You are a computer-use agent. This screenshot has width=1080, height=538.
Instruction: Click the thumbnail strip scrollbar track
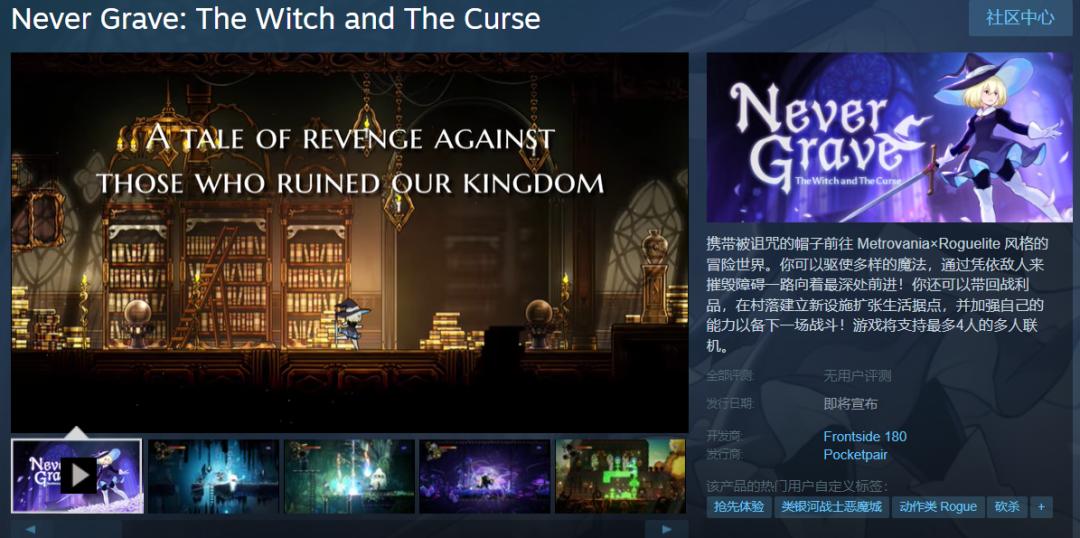tap(349, 529)
